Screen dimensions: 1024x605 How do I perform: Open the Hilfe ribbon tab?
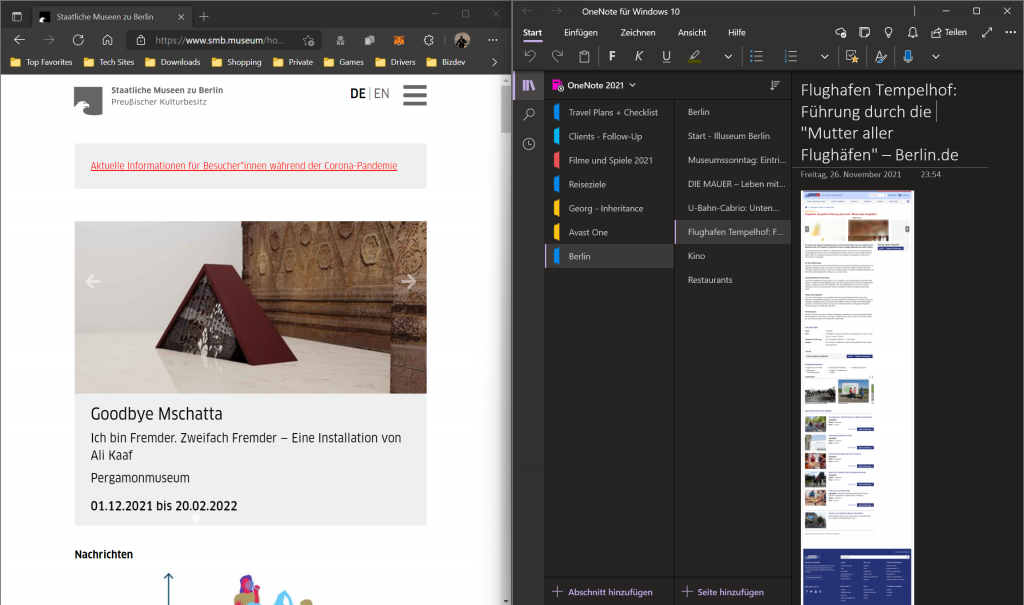point(737,33)
